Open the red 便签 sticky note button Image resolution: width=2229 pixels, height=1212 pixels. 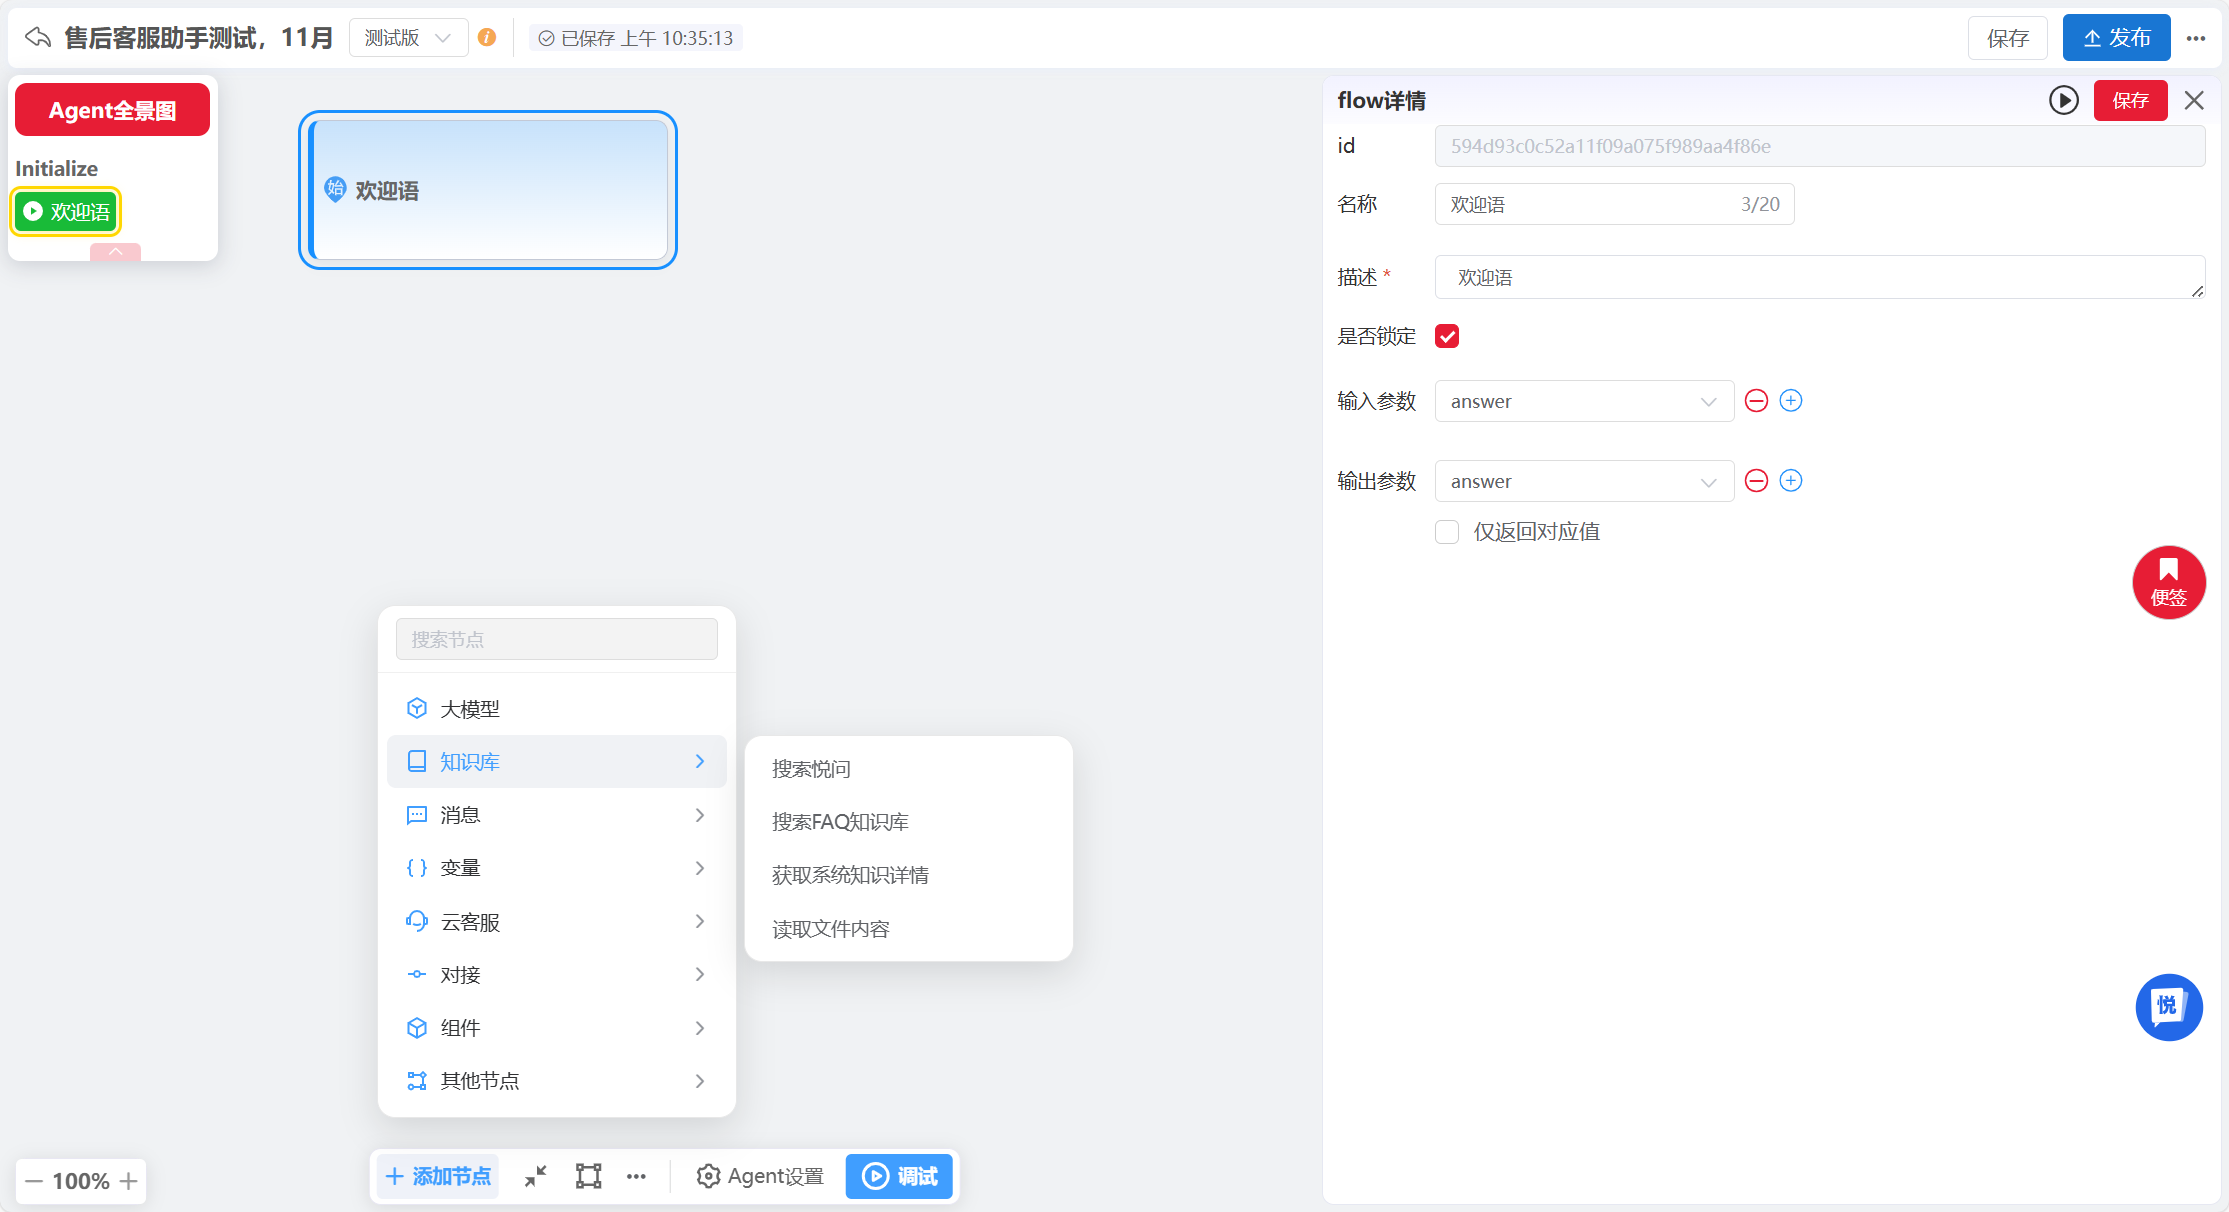[2168, 582]
